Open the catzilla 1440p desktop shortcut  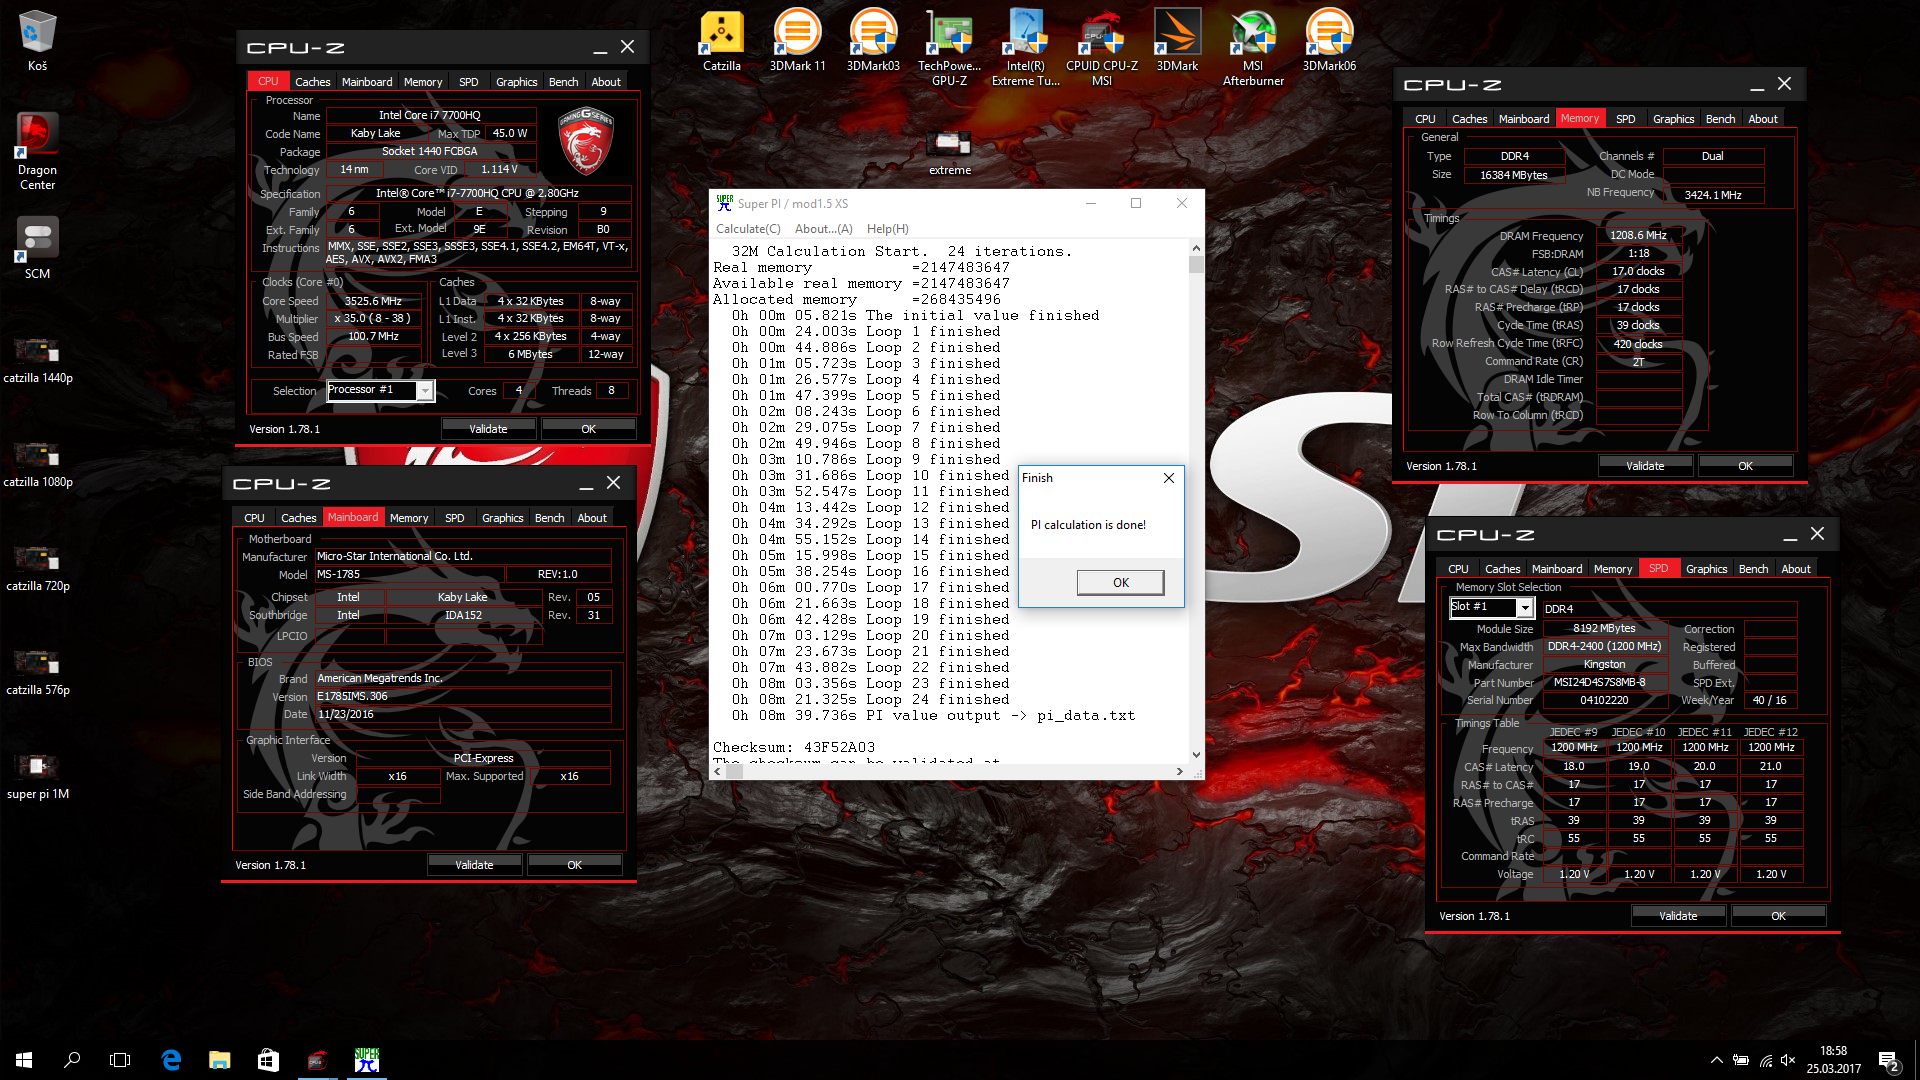pyautogui.click(x=37, y=360)
